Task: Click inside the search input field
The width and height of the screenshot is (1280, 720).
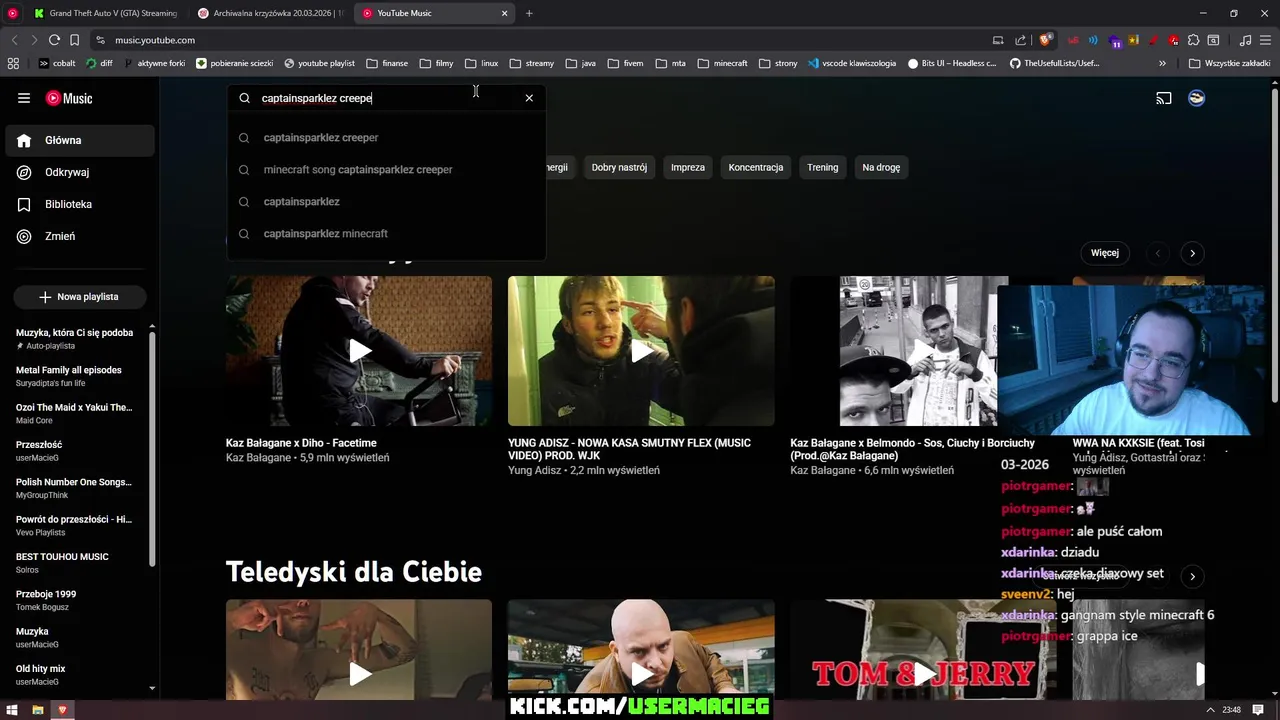Action: (385, 98)
